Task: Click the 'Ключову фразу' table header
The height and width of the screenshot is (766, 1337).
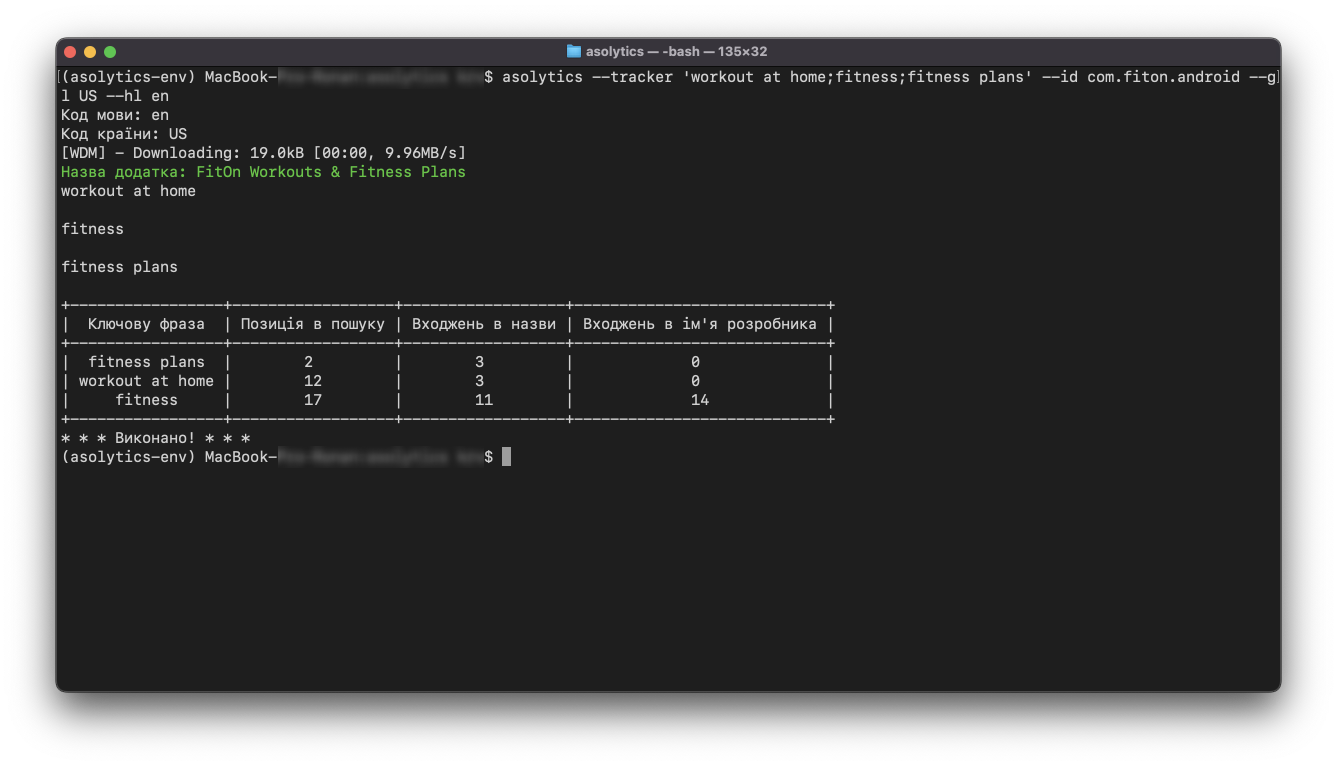Action: click(146, 324)
